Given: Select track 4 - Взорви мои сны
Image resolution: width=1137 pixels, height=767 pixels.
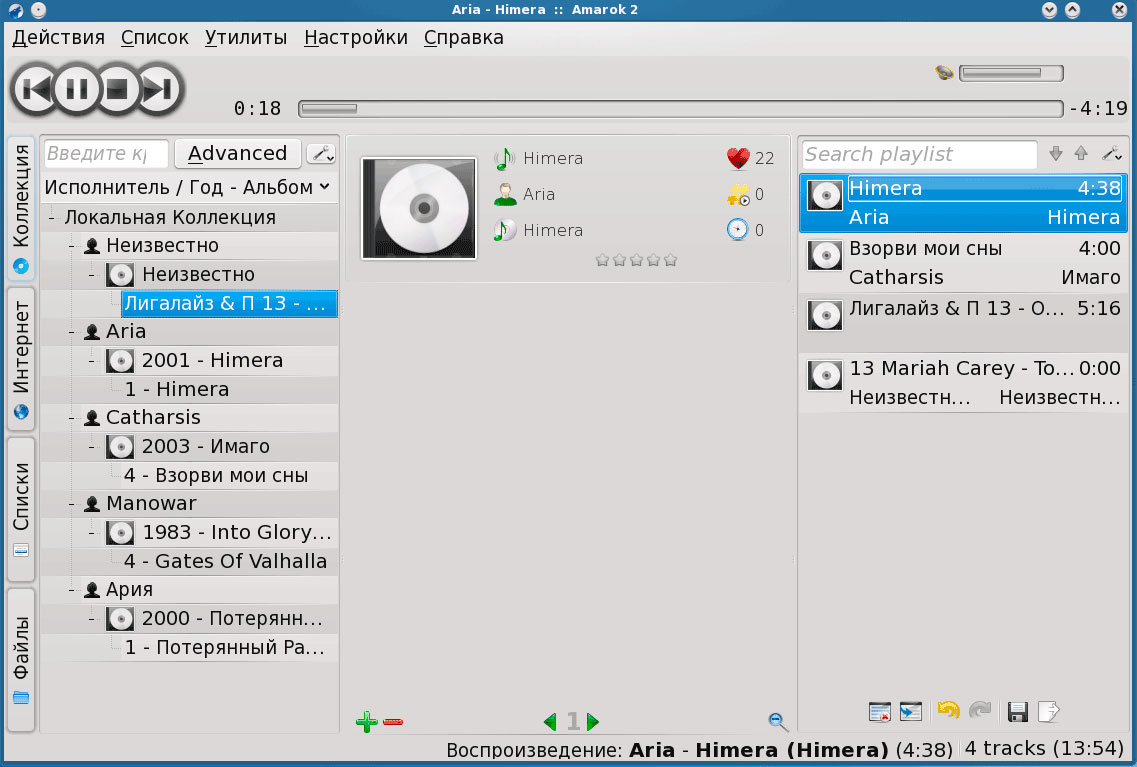Looking at the screenshot, I should pos(216,476).
